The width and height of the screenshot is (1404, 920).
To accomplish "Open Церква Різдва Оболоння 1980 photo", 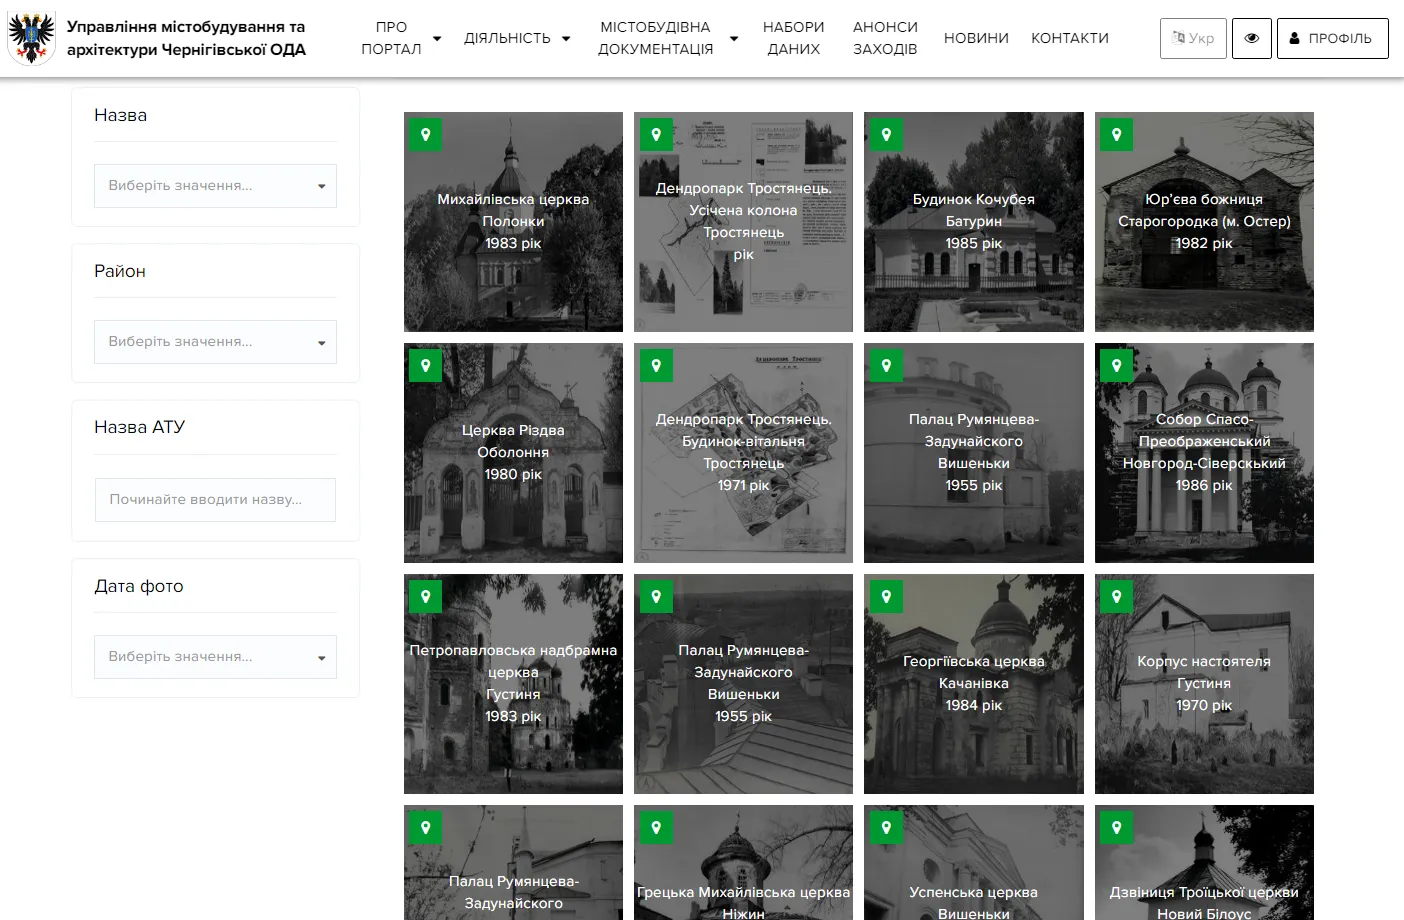I will [x=513, y=453].
